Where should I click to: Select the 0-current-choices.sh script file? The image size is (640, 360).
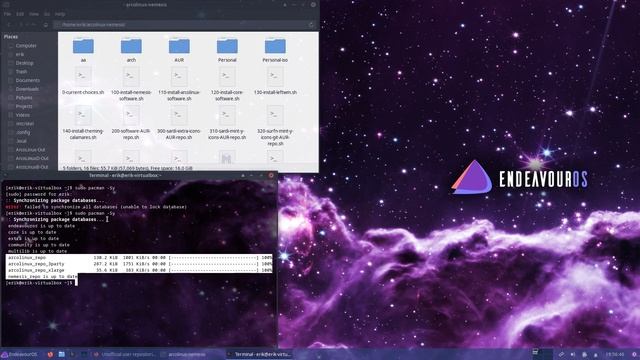83,82
